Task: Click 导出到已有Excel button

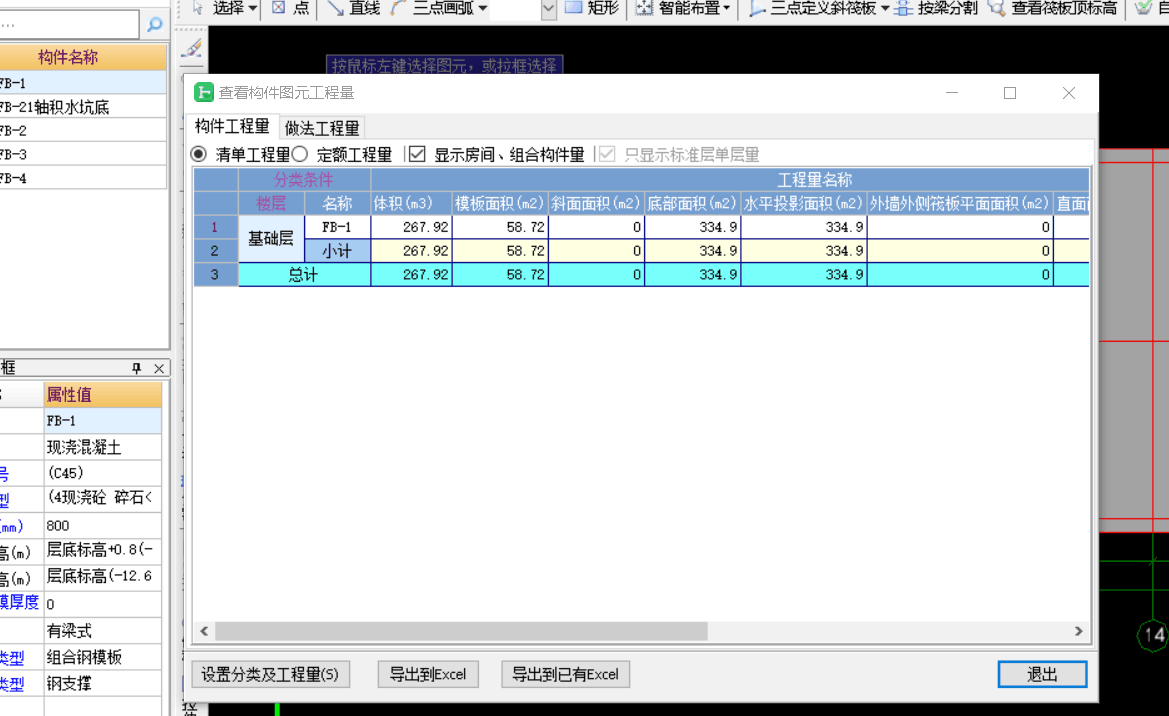Action: [565, 674]
